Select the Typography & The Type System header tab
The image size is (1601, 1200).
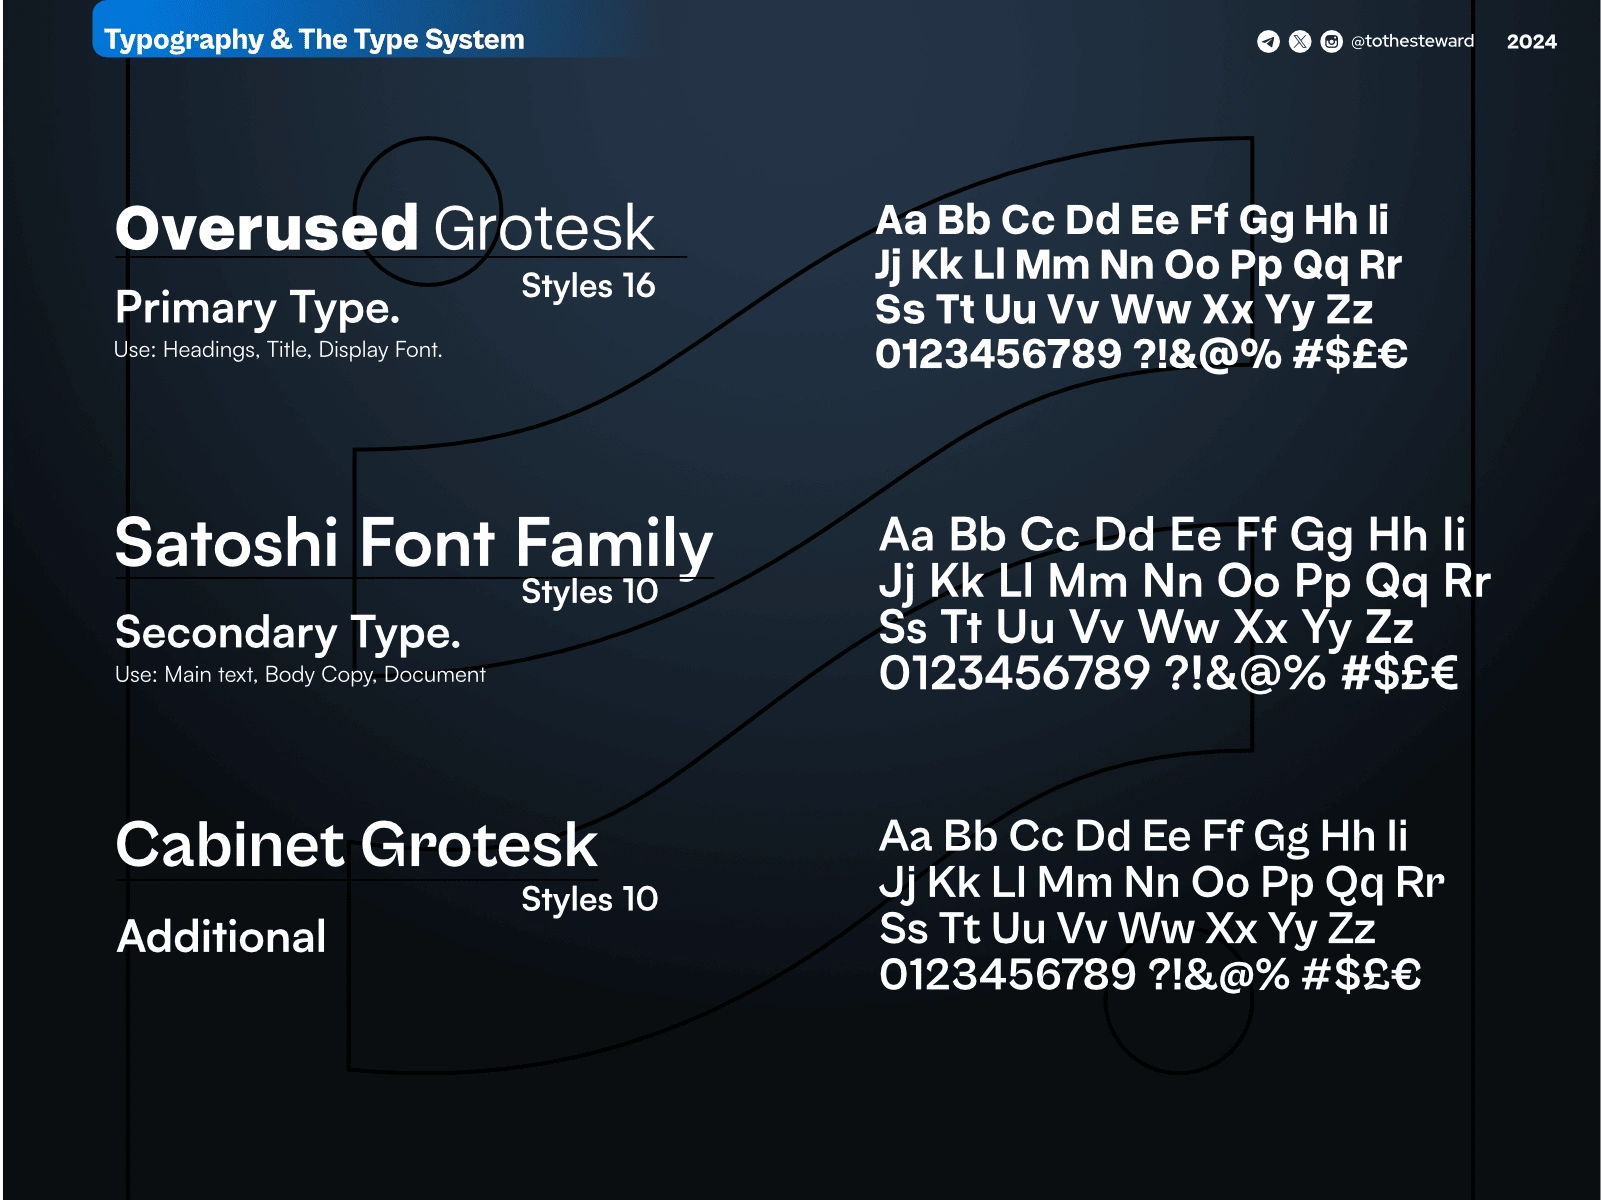click(x=315, y=39)
